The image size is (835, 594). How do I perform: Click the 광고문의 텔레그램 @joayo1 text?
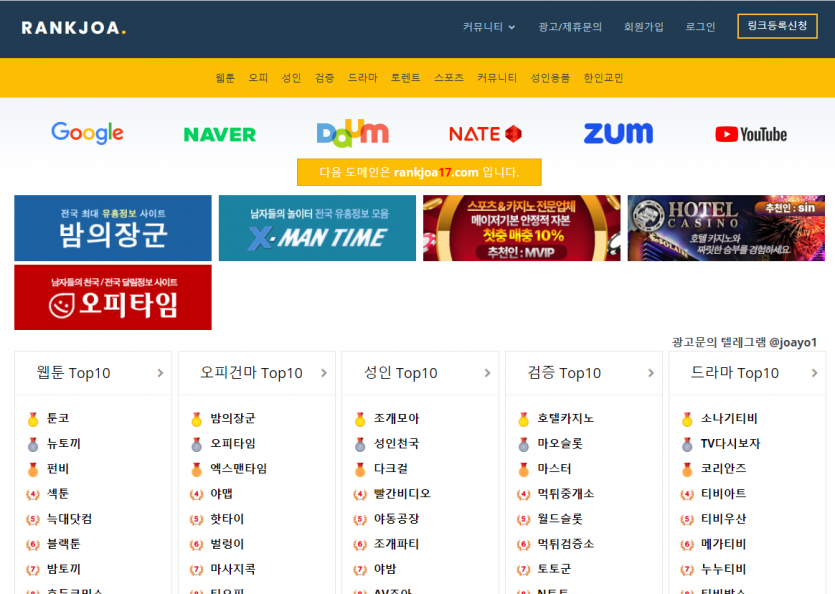point(744,342)
